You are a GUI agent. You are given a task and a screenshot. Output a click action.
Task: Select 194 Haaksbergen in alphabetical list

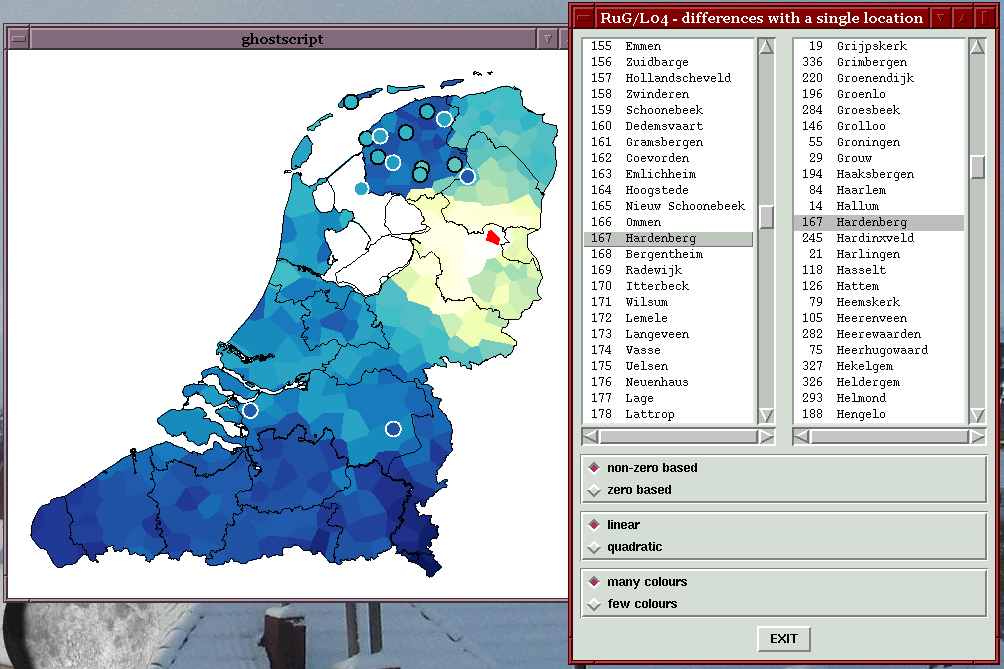tap(879, 174)
